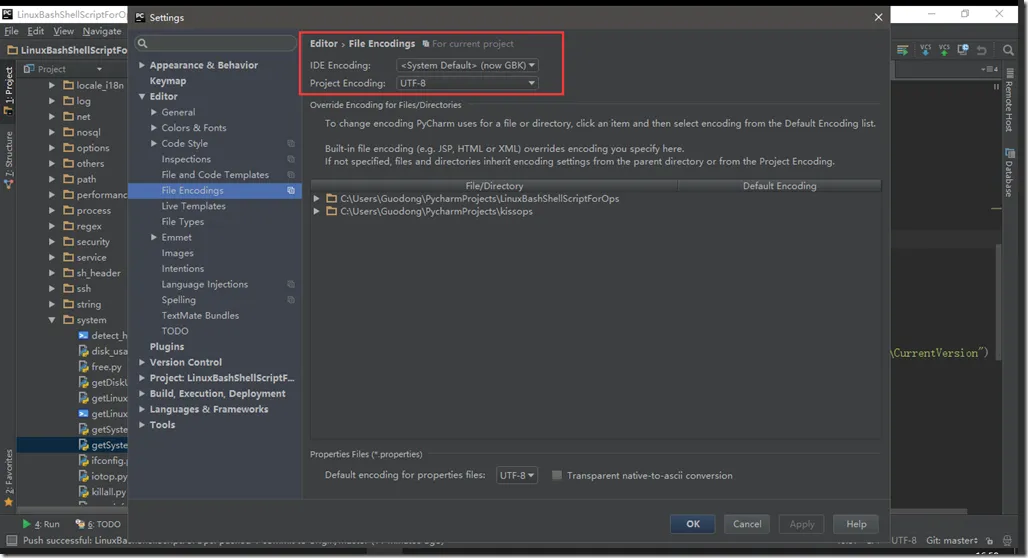Open the Navigate menu

(x=102, y=31)
